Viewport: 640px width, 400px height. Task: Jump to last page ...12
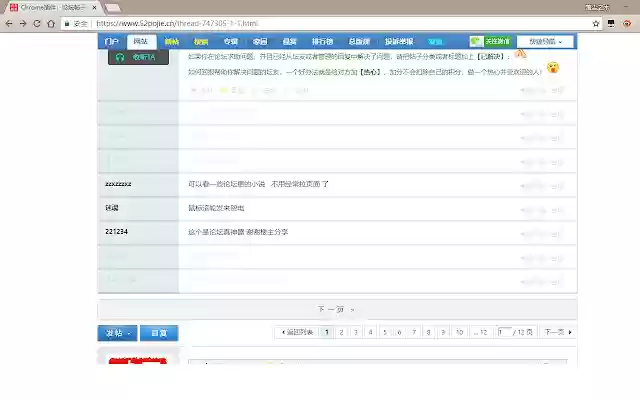[481, 332]
